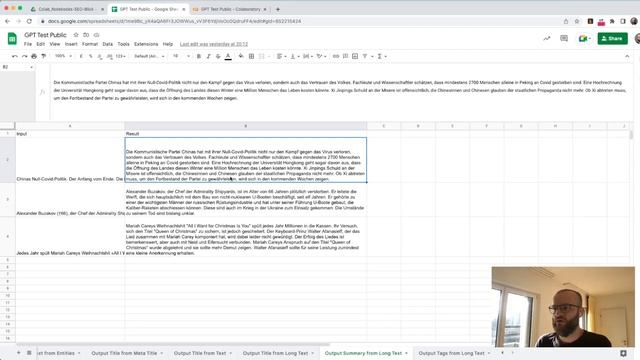Add a new sheet with plus button
The image size is (640, 360).
click(x=18, y=353)
